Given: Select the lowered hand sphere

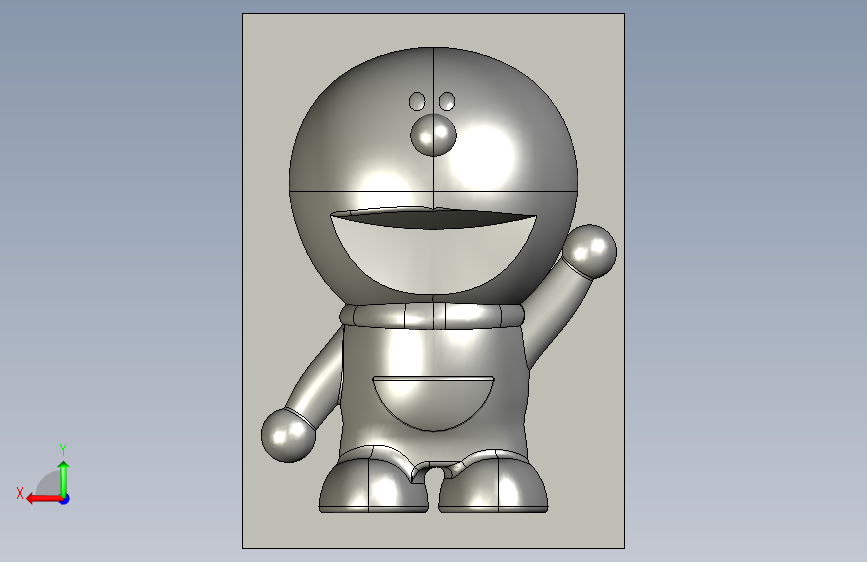Looking at the screenshot, I should point(288,435).
